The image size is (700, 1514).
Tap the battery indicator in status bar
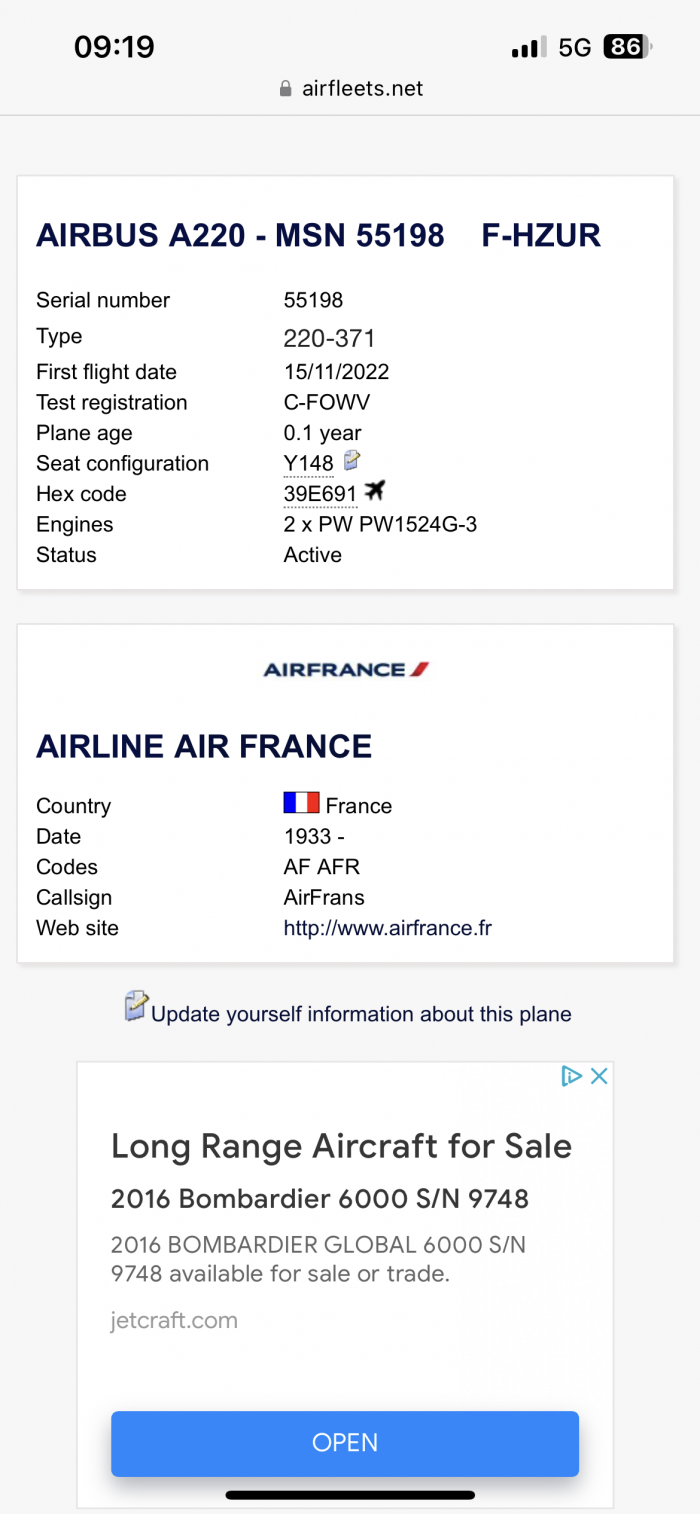pos(628,47)
